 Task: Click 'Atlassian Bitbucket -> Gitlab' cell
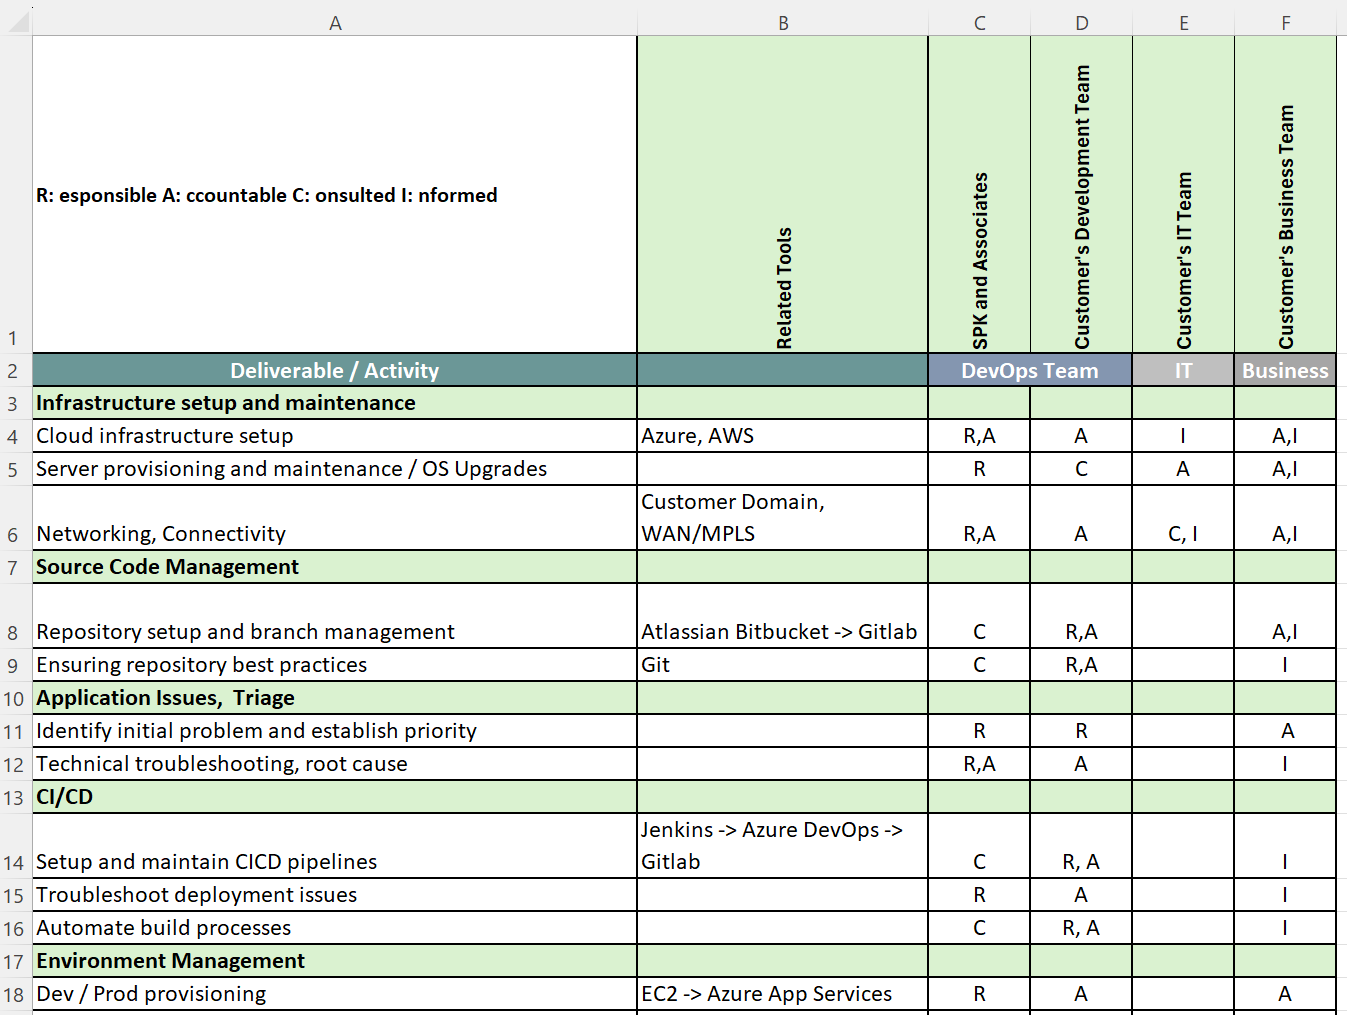point(783,616)
